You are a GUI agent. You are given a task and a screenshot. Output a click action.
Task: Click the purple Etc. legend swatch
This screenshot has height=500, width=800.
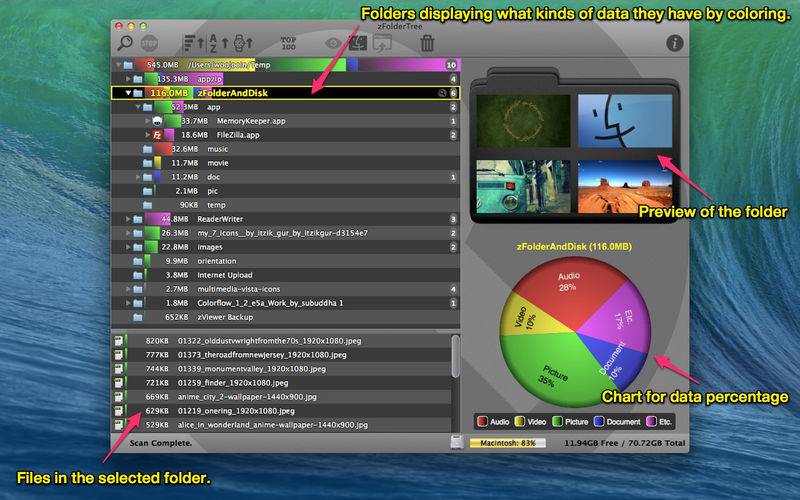click(x=651, y=421)
